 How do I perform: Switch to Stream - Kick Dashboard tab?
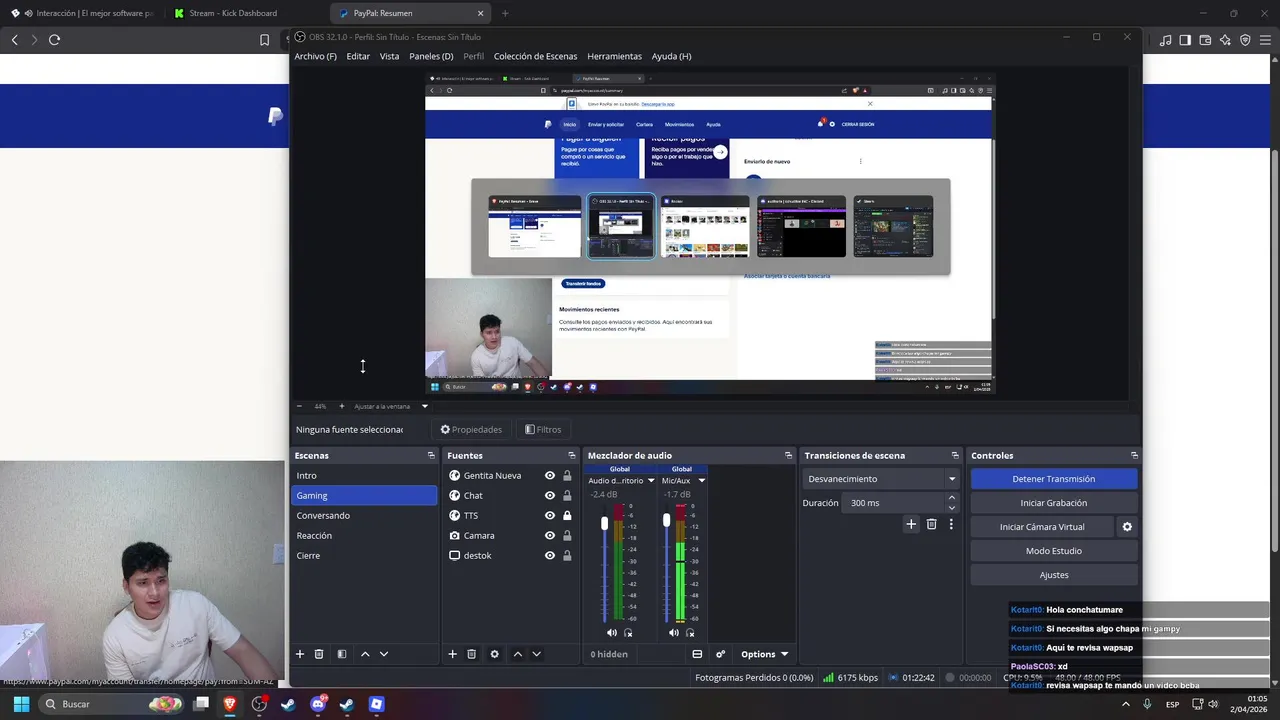[232, 13]
